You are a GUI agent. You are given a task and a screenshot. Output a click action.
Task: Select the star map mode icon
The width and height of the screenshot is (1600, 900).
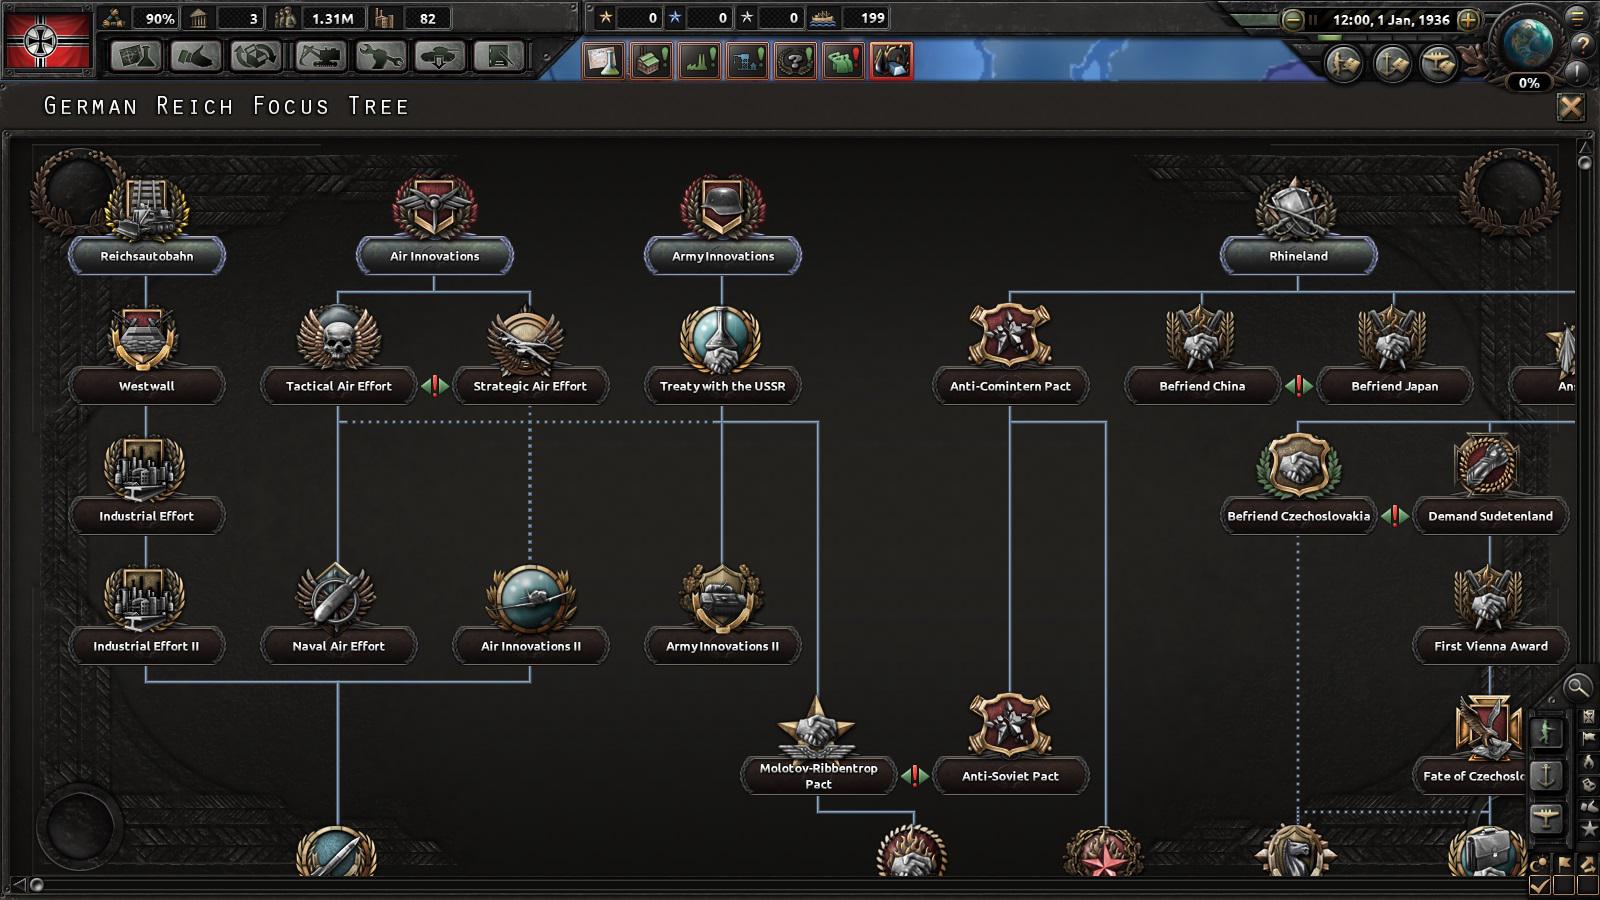(x=1588, y=830)
